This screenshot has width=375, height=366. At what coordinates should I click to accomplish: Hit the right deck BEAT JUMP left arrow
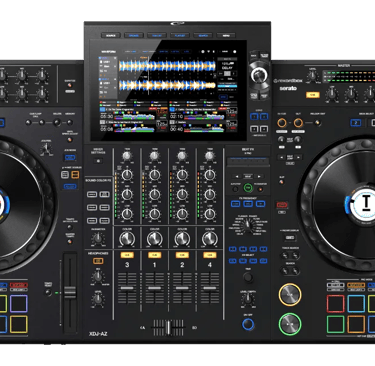(282, 157)
